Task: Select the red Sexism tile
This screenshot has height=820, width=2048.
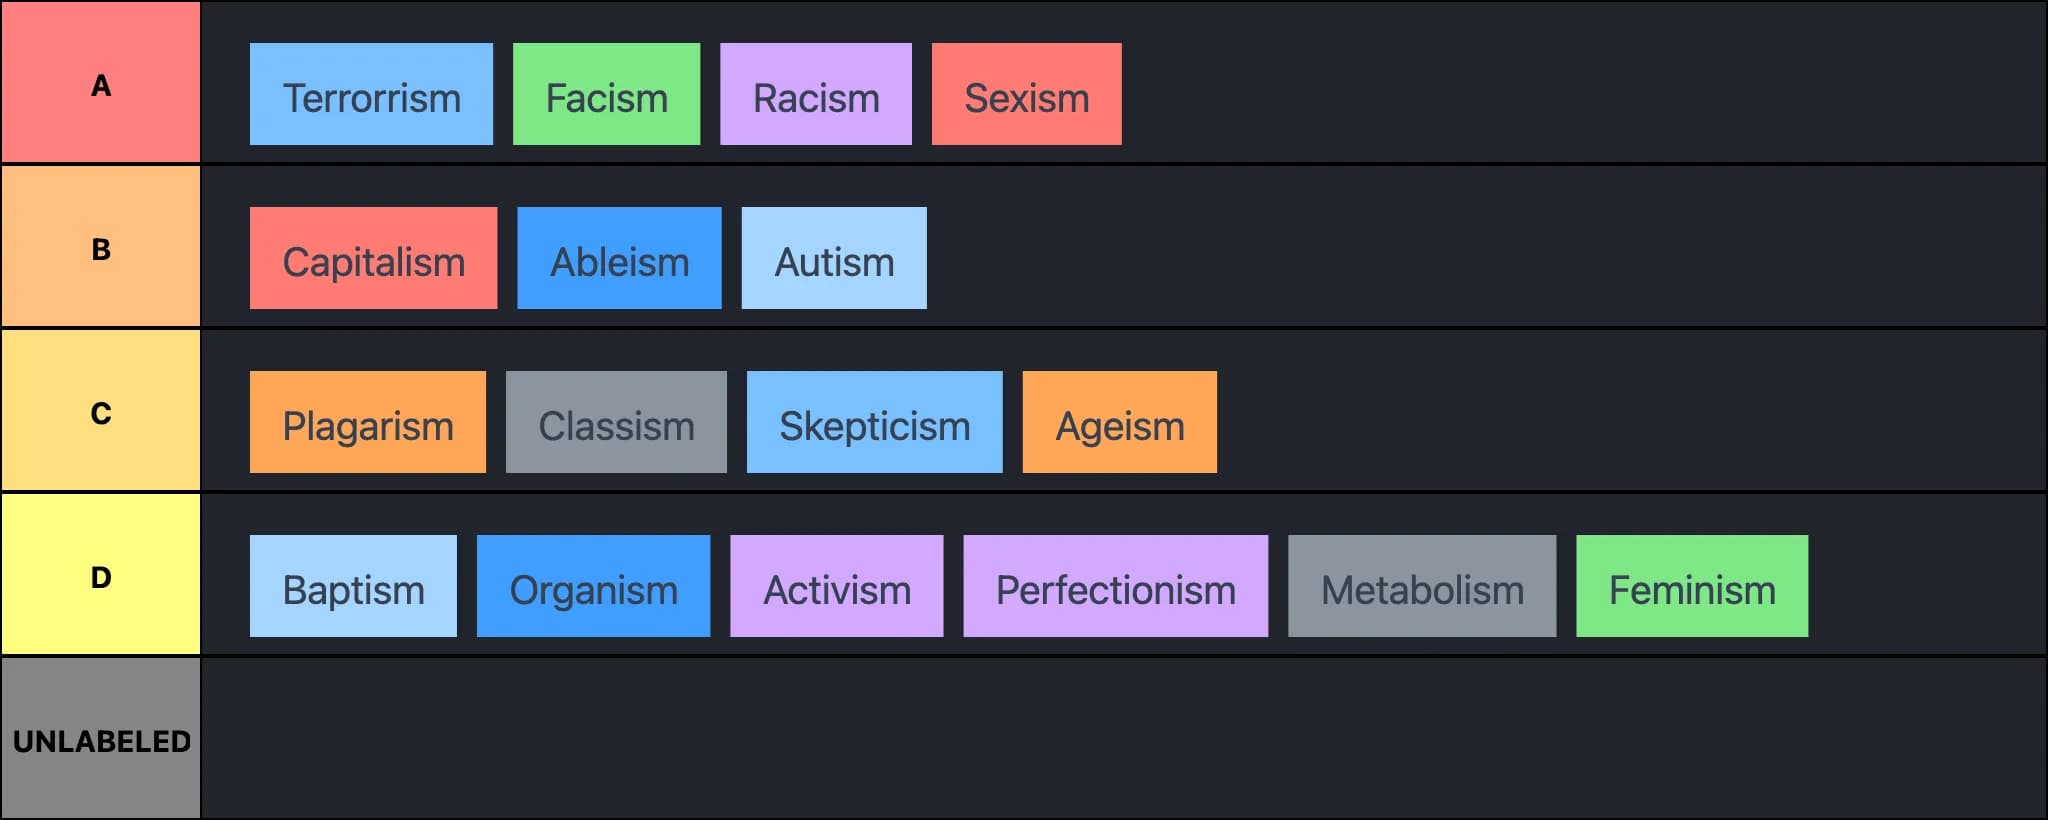Action: click(1026, 95)
